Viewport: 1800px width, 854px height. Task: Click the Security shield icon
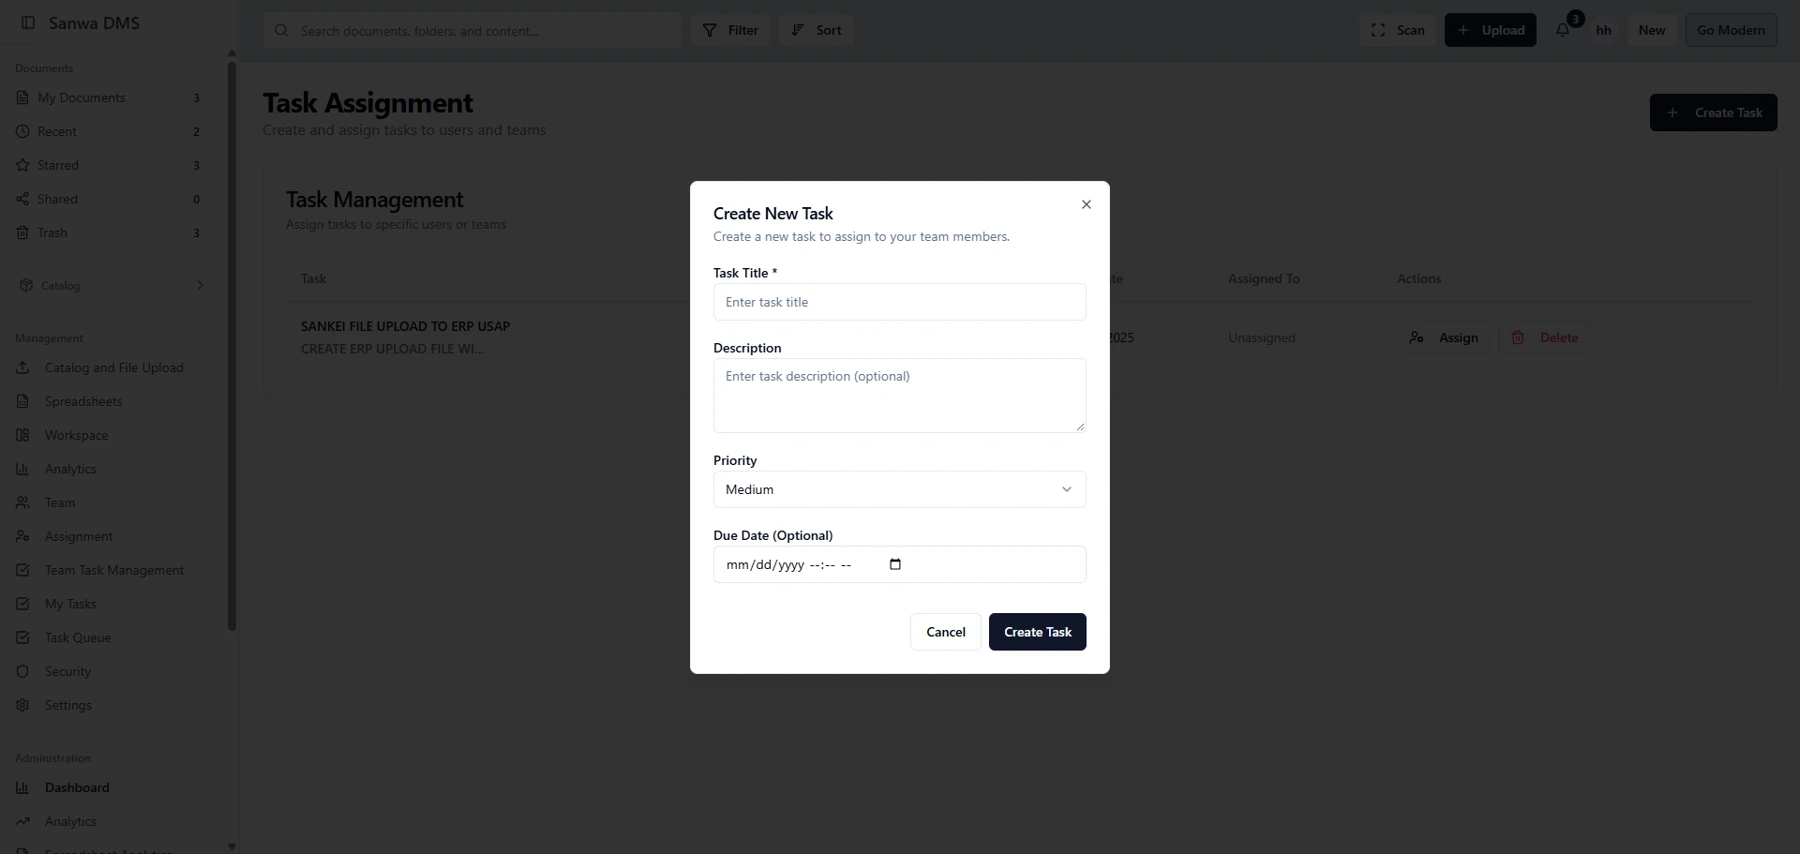coord(22,671)
